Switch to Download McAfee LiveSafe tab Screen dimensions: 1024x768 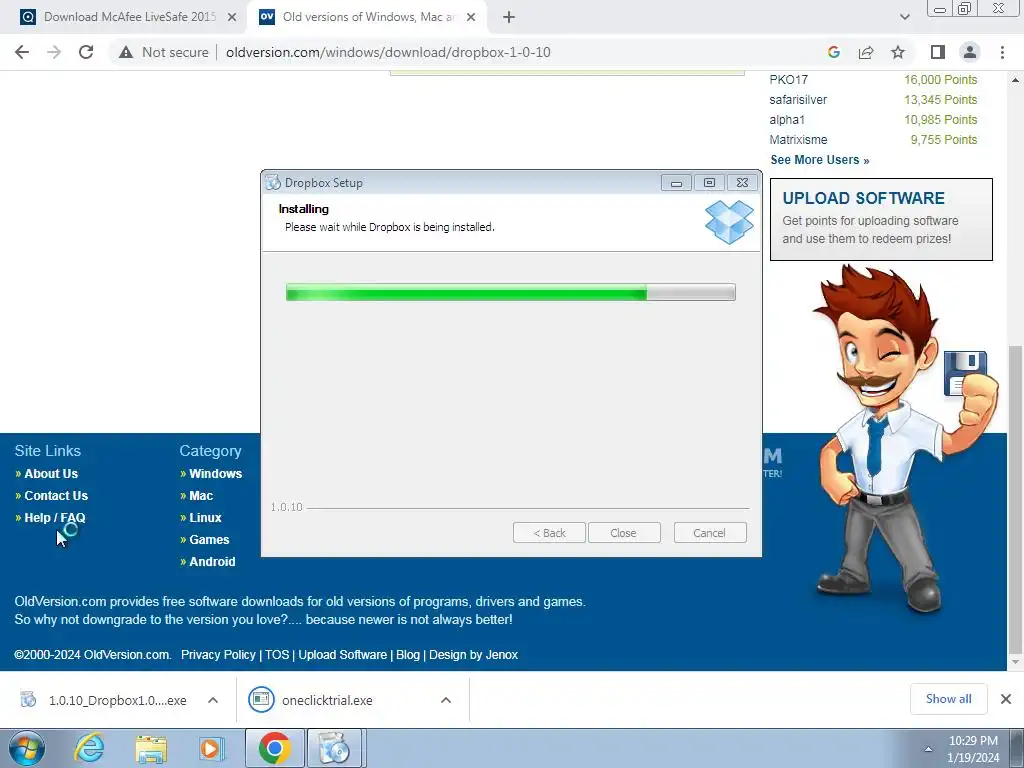tap(129, 18)
